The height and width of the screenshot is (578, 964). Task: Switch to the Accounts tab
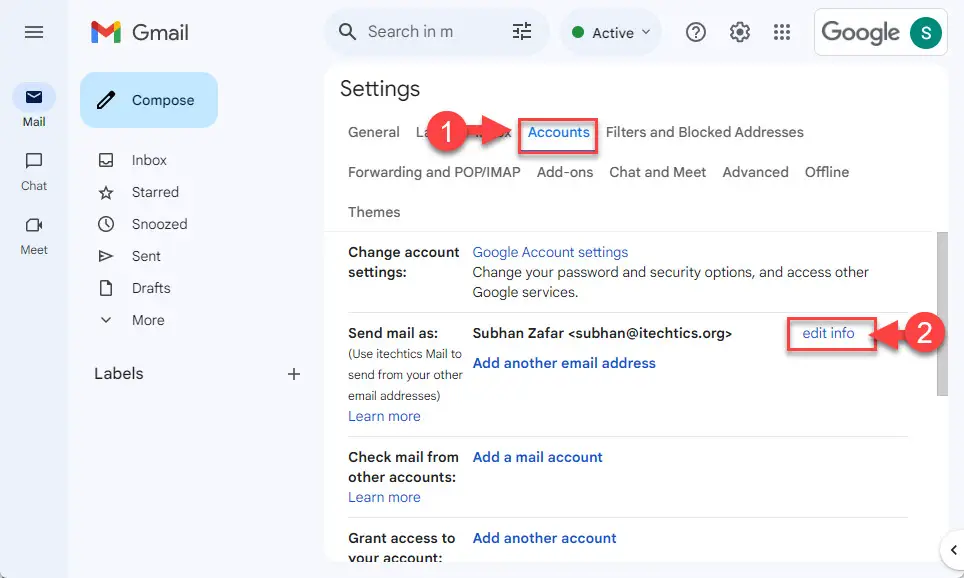pos(558,132)
